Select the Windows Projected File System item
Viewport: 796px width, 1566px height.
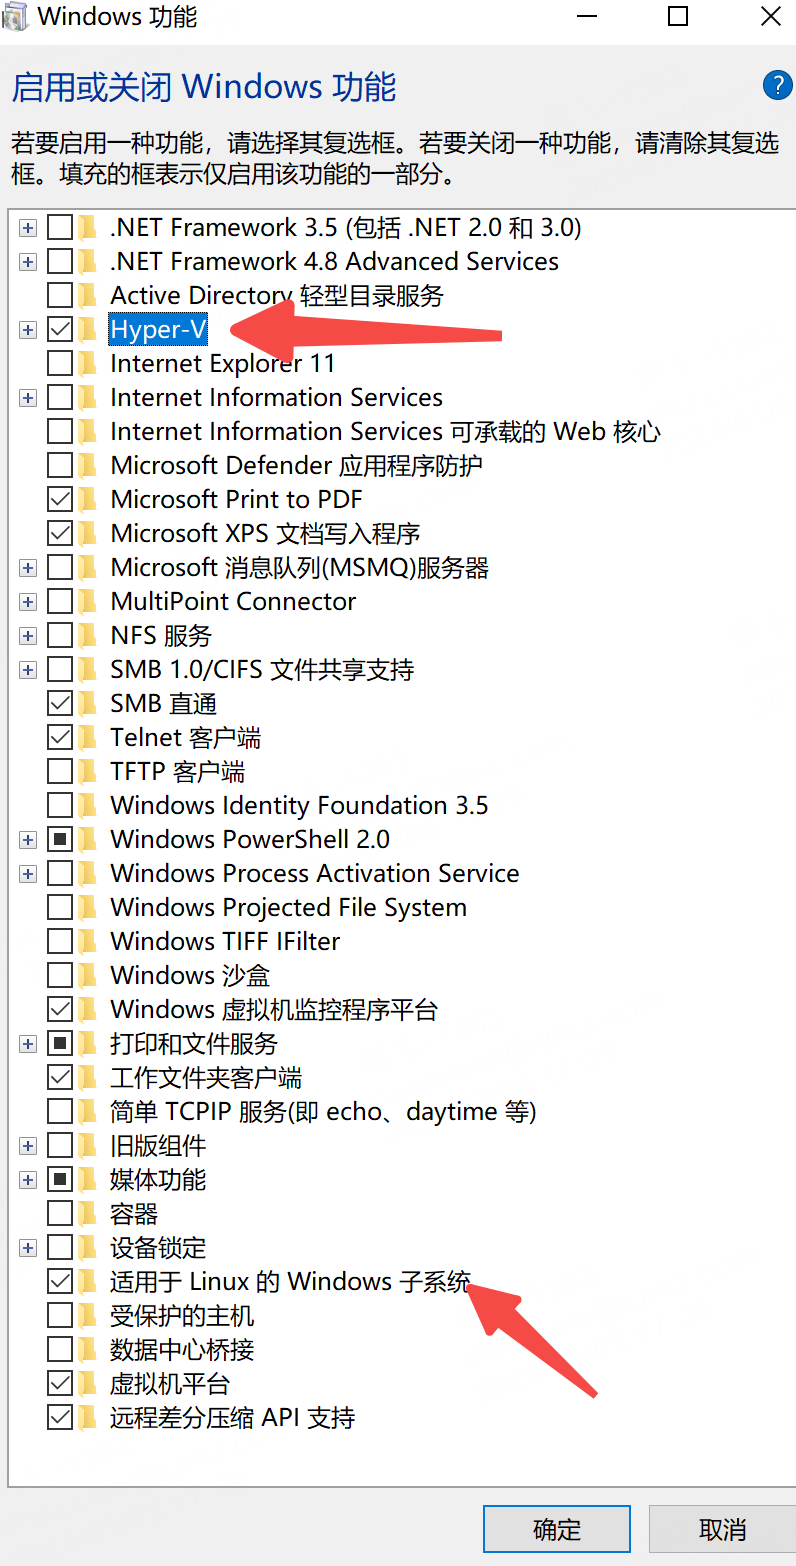click(x=289, y=907)
